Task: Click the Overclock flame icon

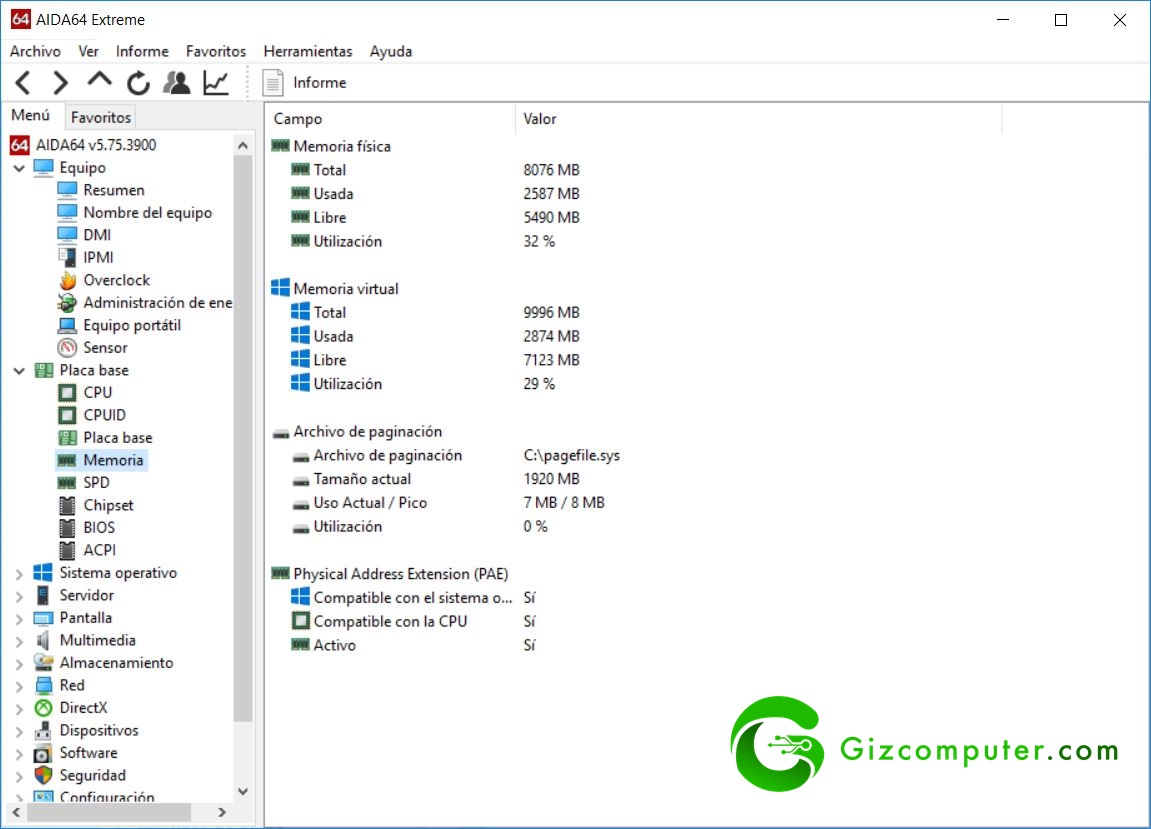Action: tap(68, 280)
